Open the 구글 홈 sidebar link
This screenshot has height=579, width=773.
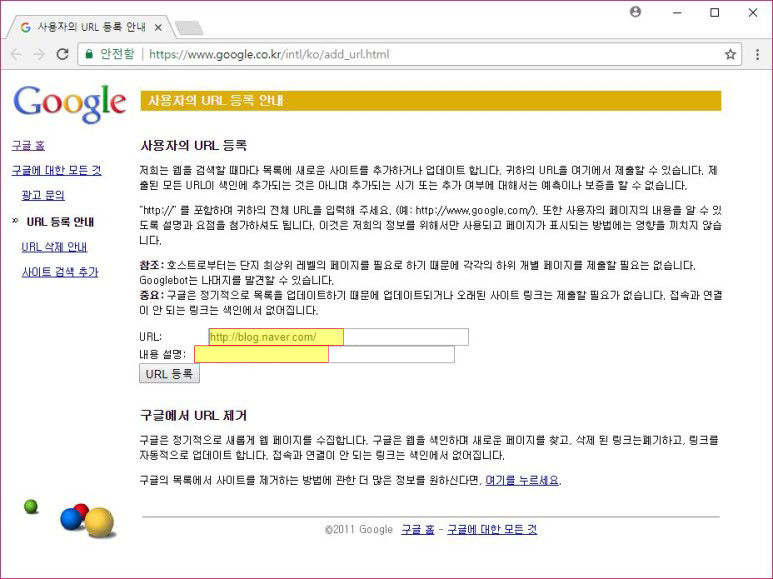click(x=28, y=145)
